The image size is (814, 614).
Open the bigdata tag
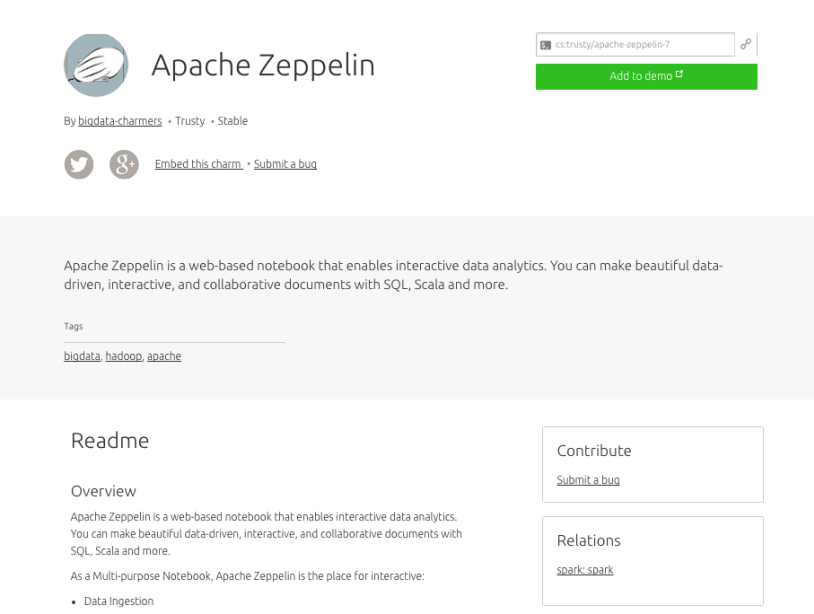coord(82,356)
